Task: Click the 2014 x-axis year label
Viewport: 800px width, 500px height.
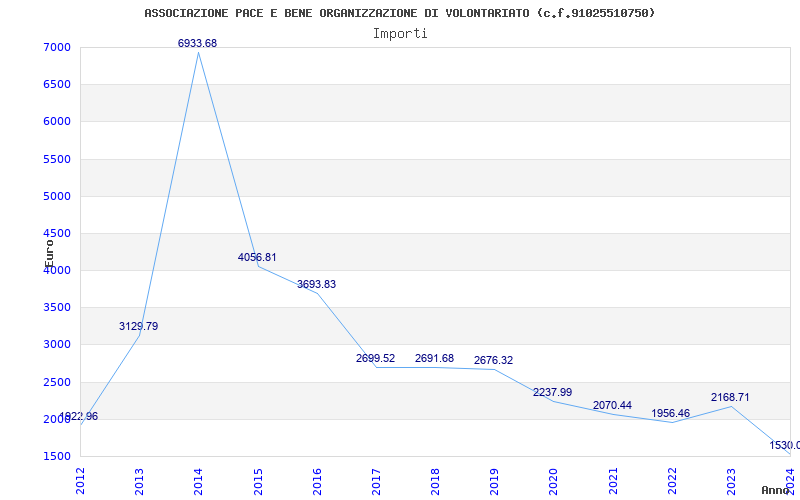Action: pos(198,481)
